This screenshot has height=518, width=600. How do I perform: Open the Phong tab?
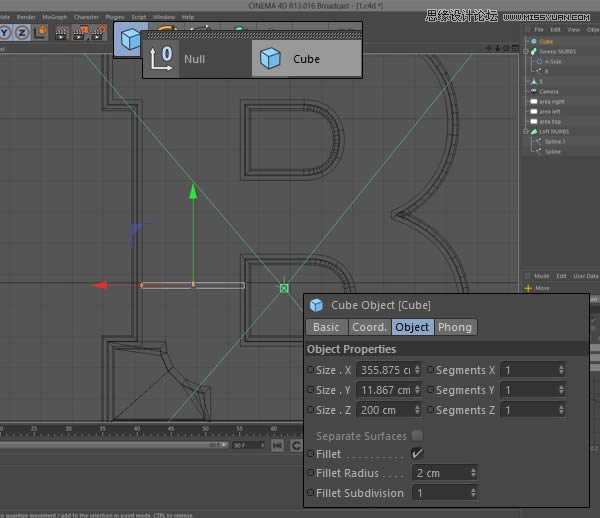point(455,327)
